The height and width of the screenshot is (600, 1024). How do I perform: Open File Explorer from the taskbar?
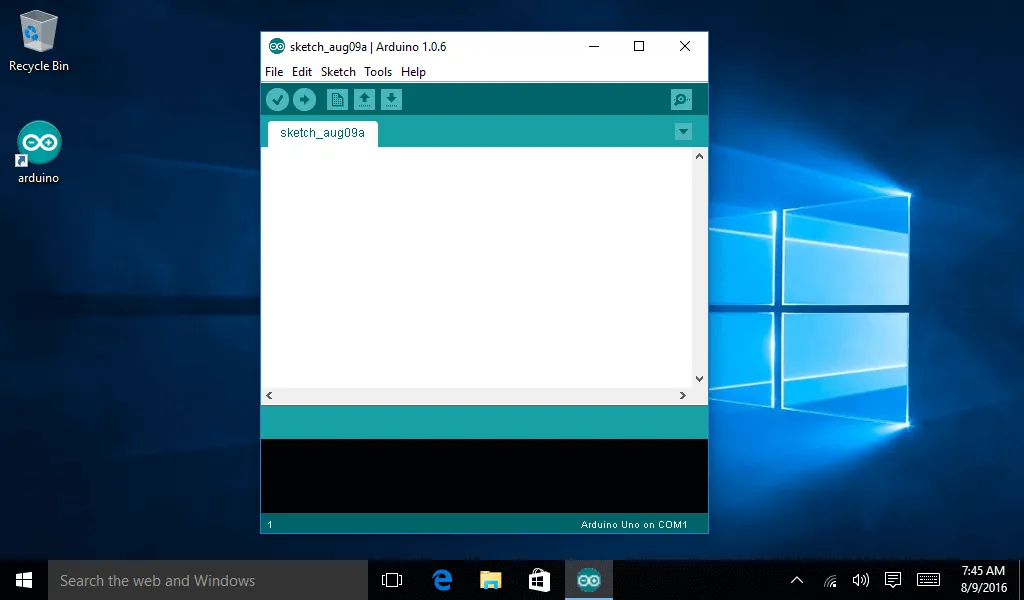coord(490,580)
